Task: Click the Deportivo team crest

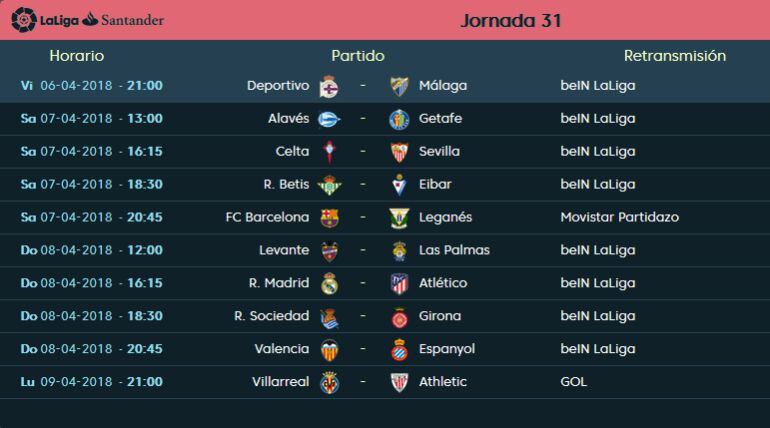Action: [x=329, y=86]
